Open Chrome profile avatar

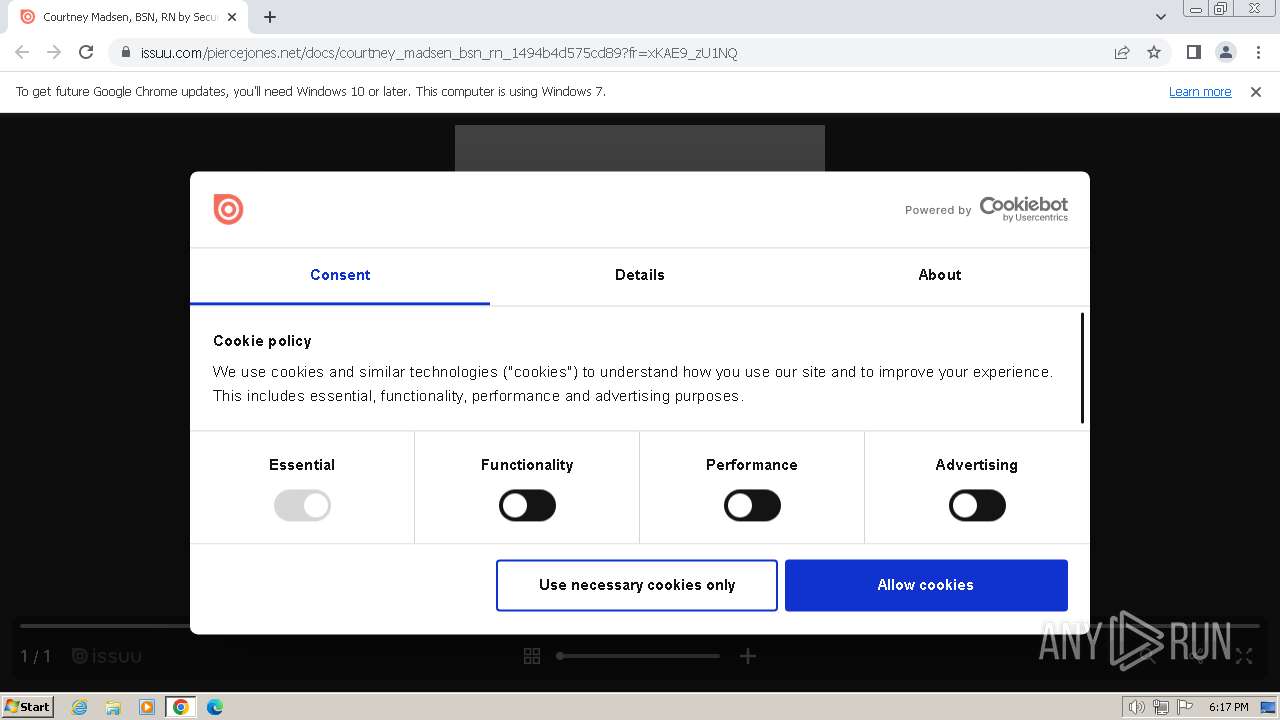click(x=1226, y=52)
